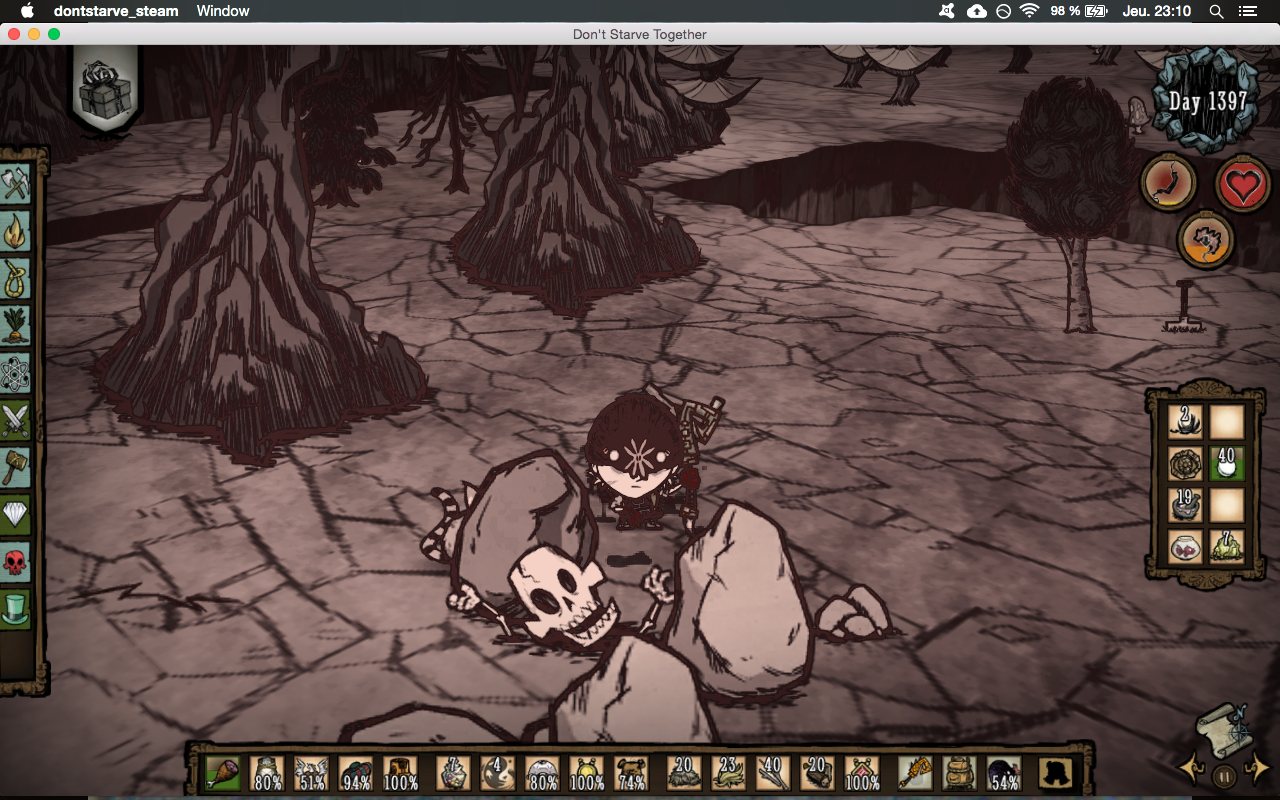Open the Magic red skull tab
This screenshot has width=1280, height=800.
pos(17,562)
